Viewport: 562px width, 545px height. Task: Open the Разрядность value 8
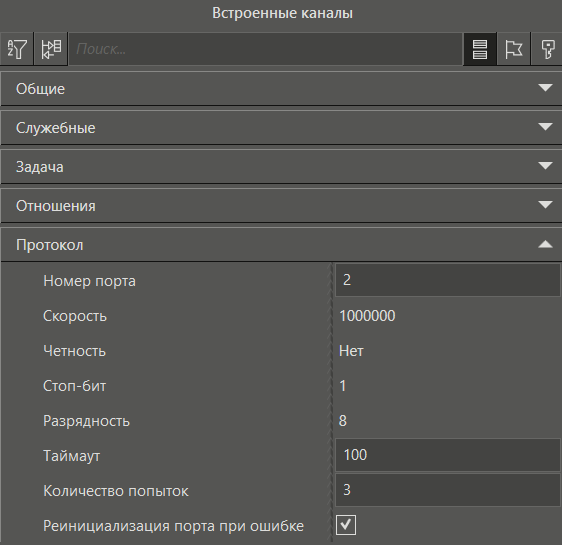[343, 421]
